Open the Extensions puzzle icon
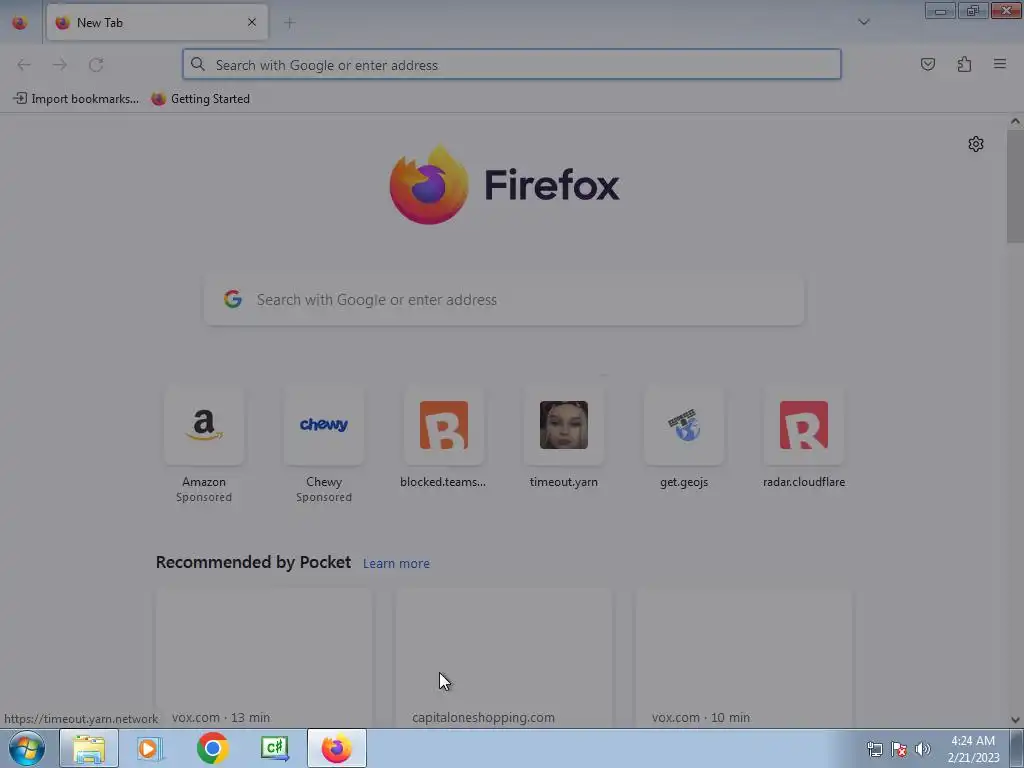Viewport: 1024px width, 768px height. 964,64
